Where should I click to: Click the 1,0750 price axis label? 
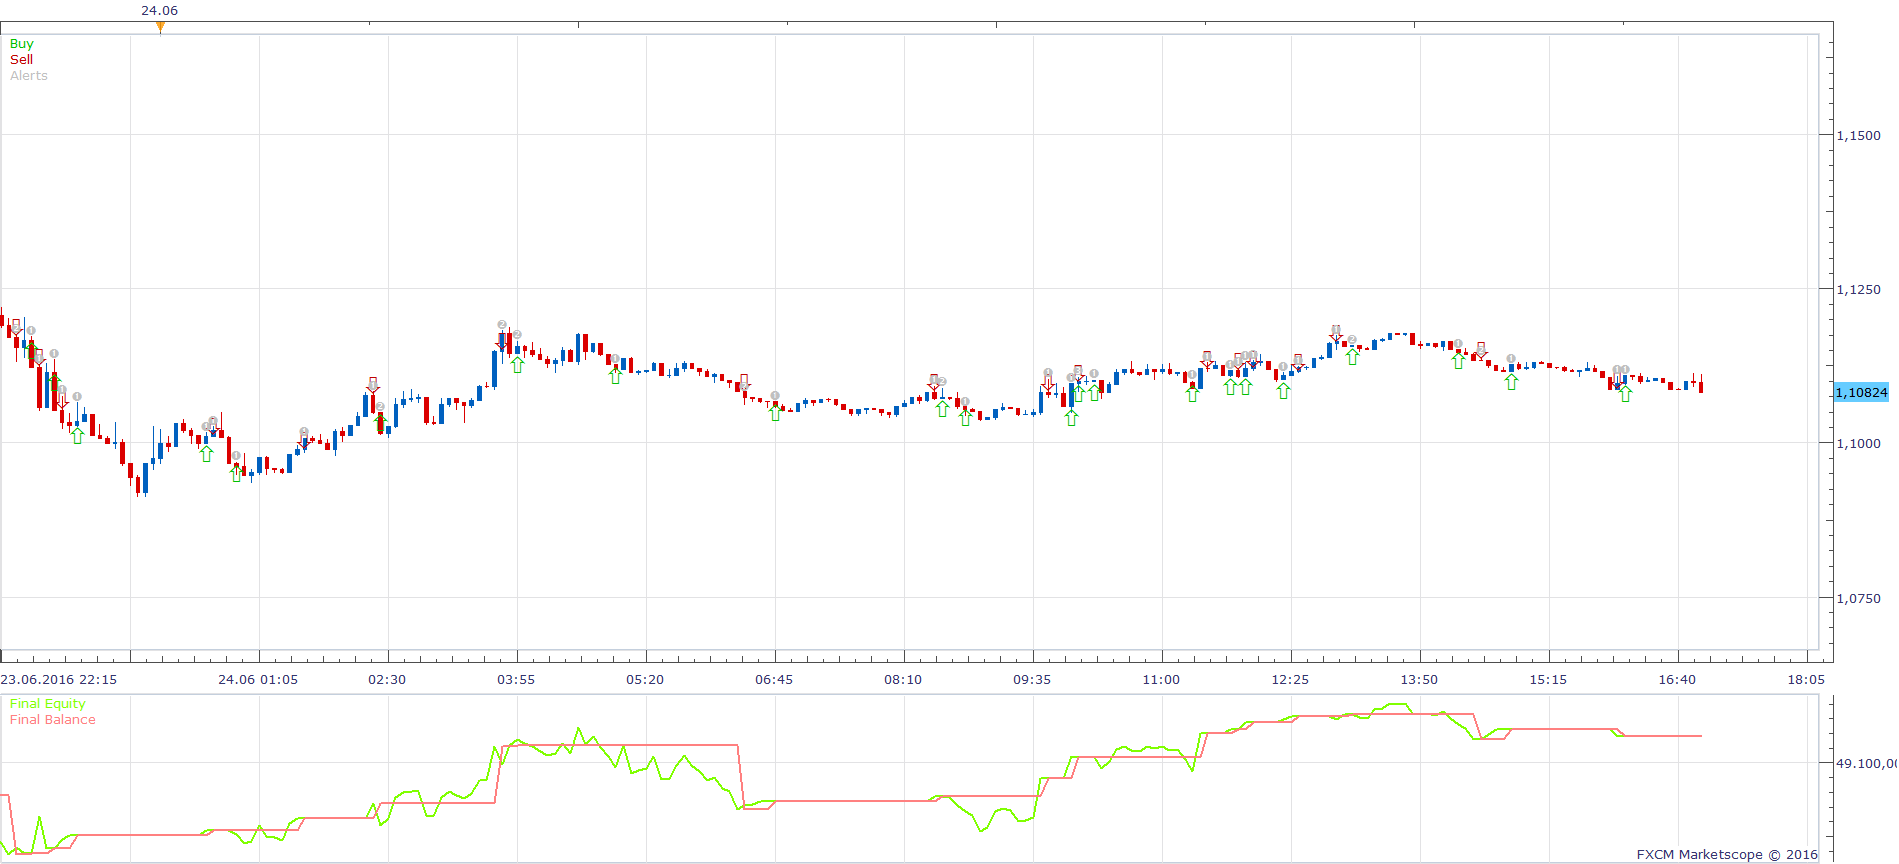click(1858, 598)
